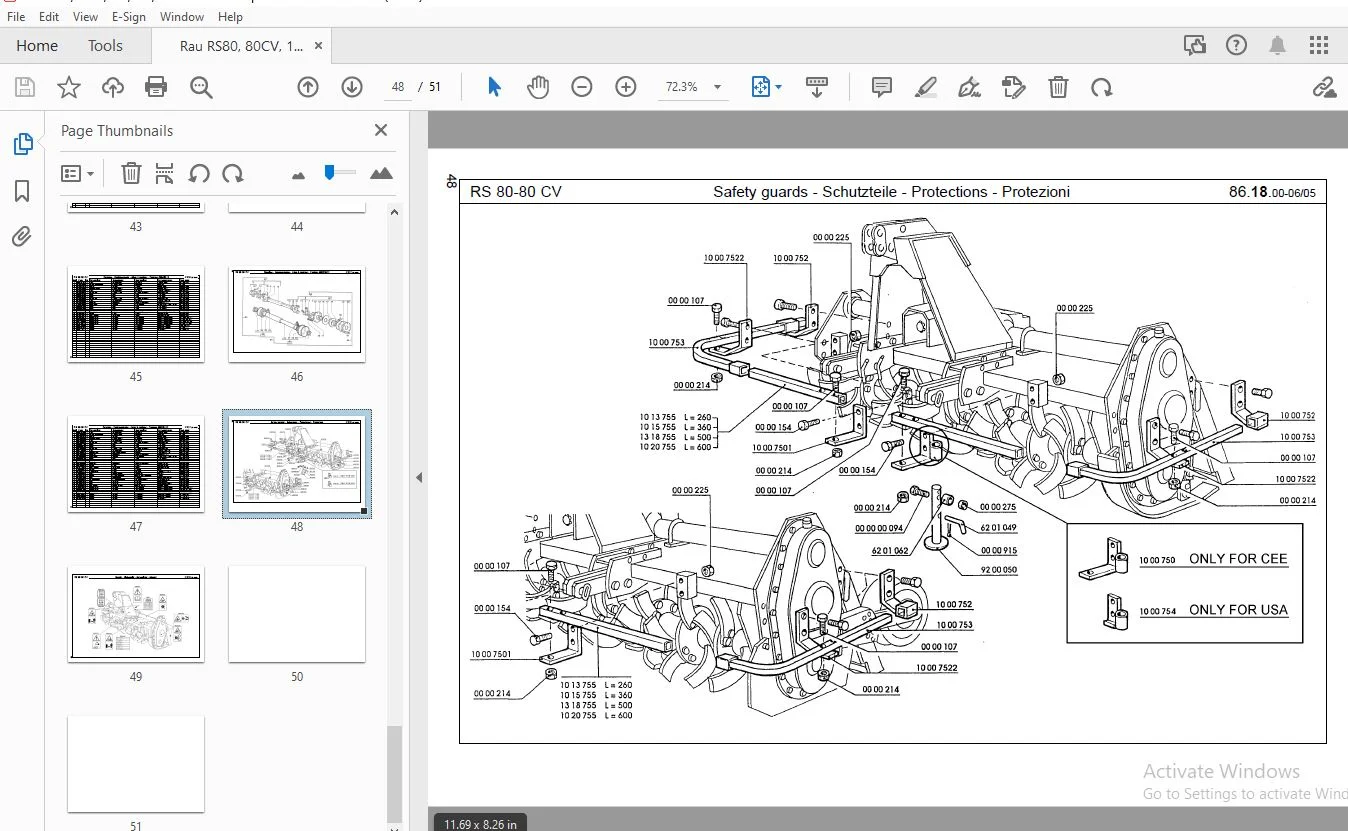Open the Attachments paperclip panel
Screen dimensions: 1348x831
coord(22,236)
